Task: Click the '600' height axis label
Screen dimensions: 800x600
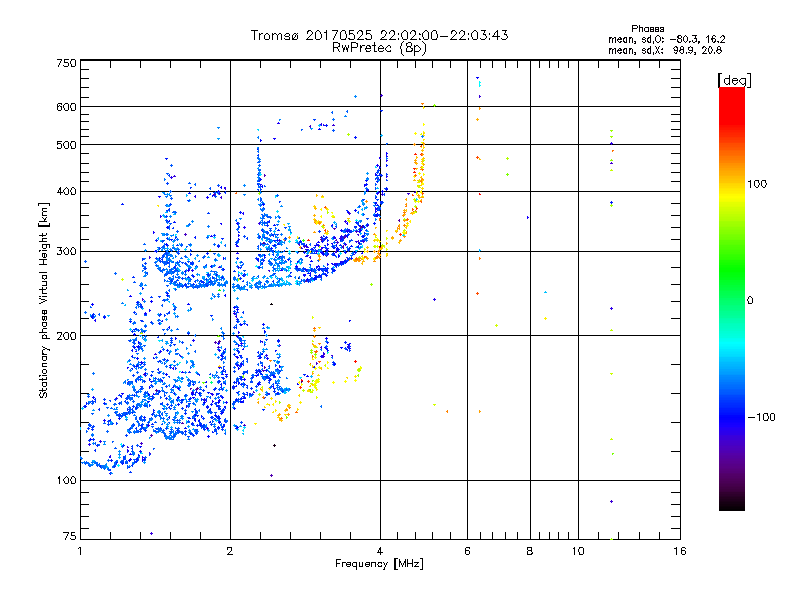Action: point(66,107)
